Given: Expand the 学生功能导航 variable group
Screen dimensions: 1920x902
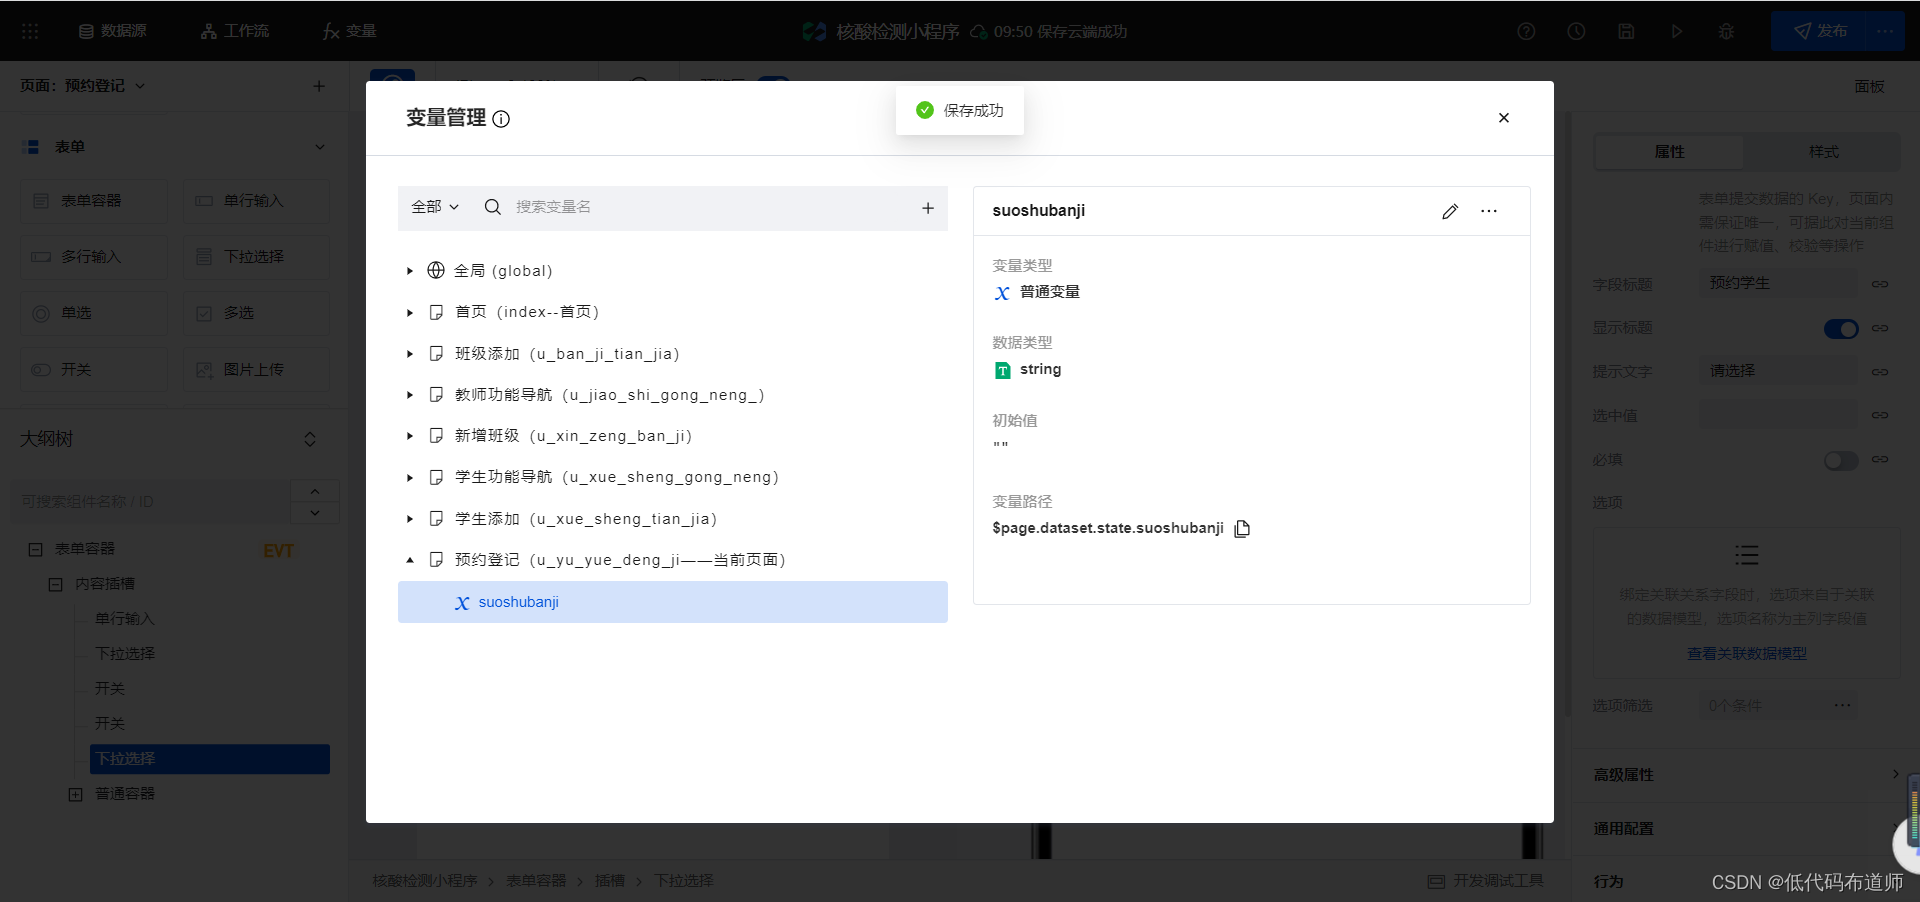Looking at the screenshot, I should tap(409, 478).
